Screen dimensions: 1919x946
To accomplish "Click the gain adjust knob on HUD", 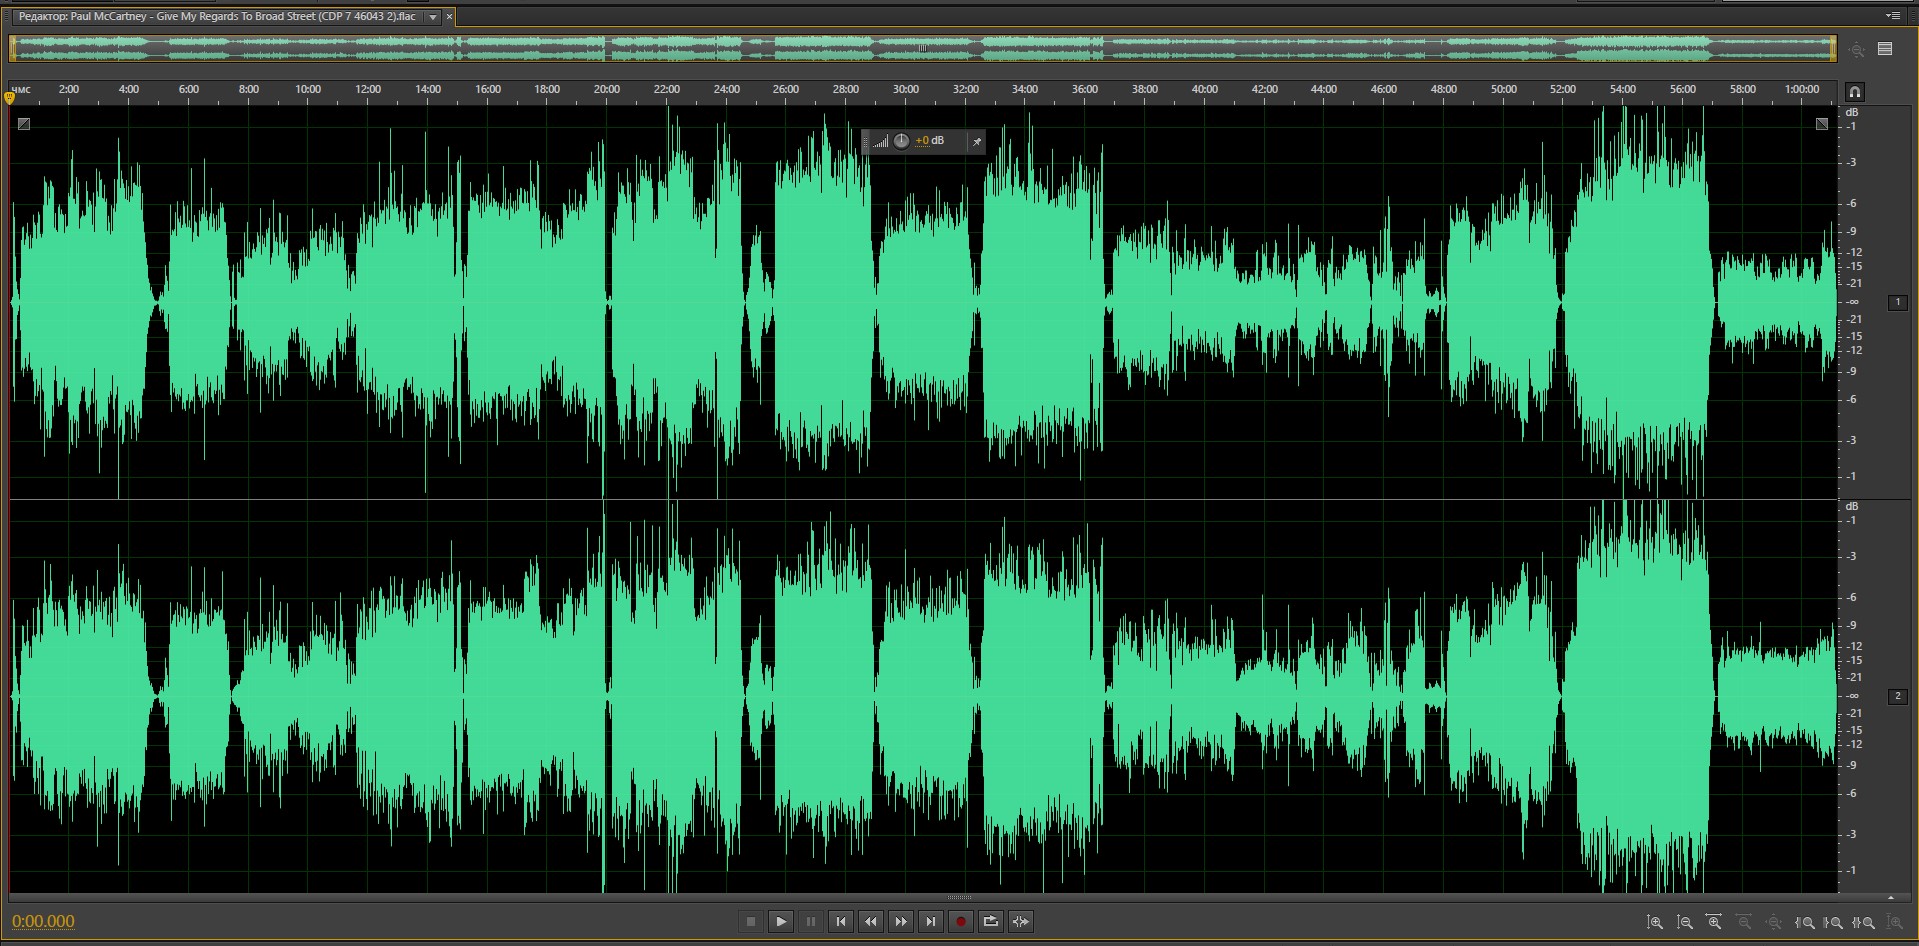I will click(901, 141).
